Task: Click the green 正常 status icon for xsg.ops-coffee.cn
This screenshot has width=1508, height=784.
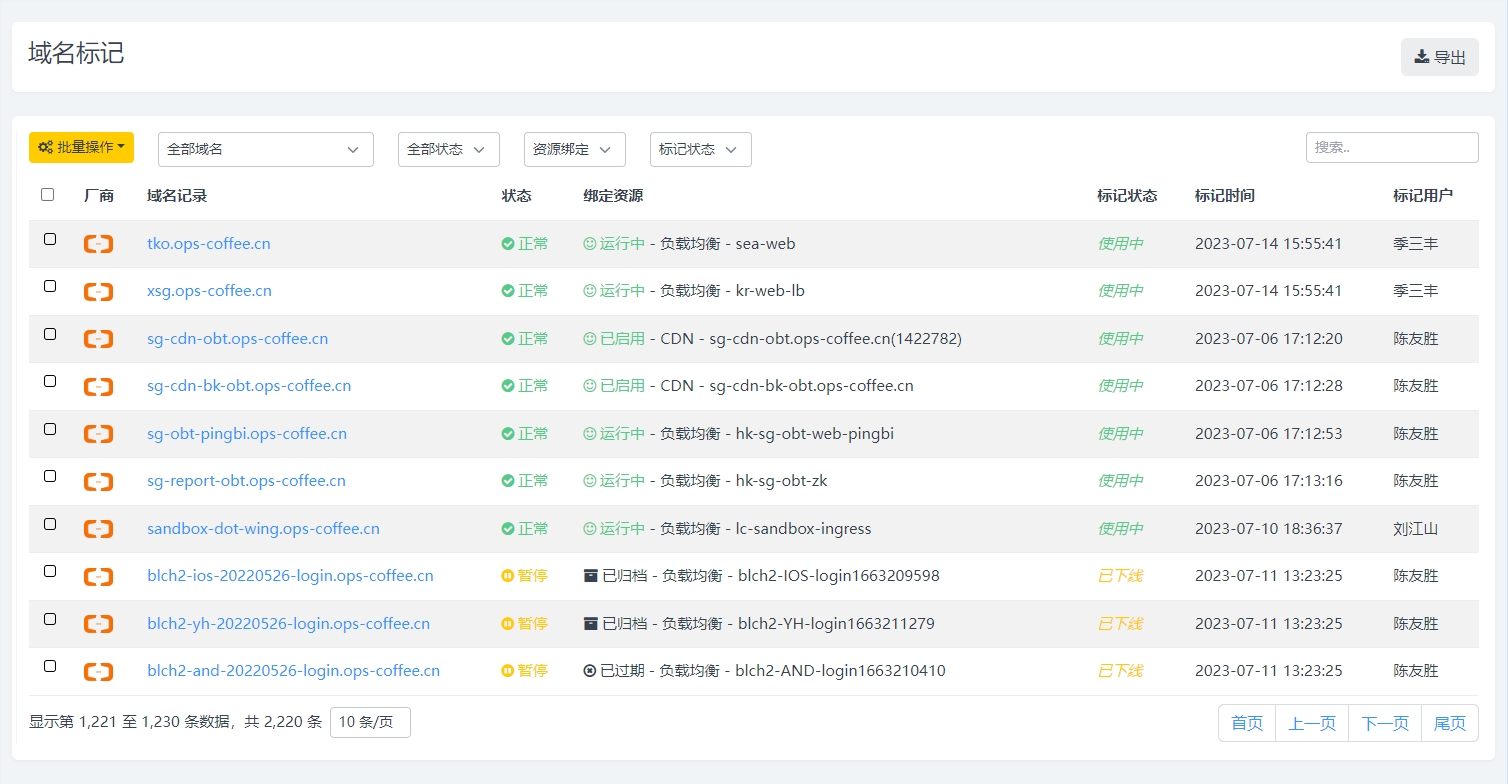Action: tap(508, 291)
